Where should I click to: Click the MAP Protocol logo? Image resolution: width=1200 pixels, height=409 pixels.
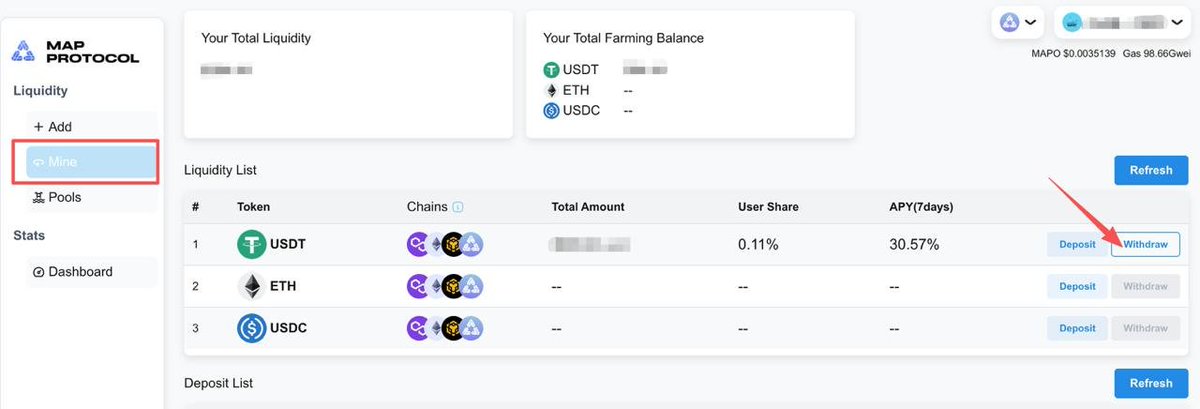coord(75,51)
